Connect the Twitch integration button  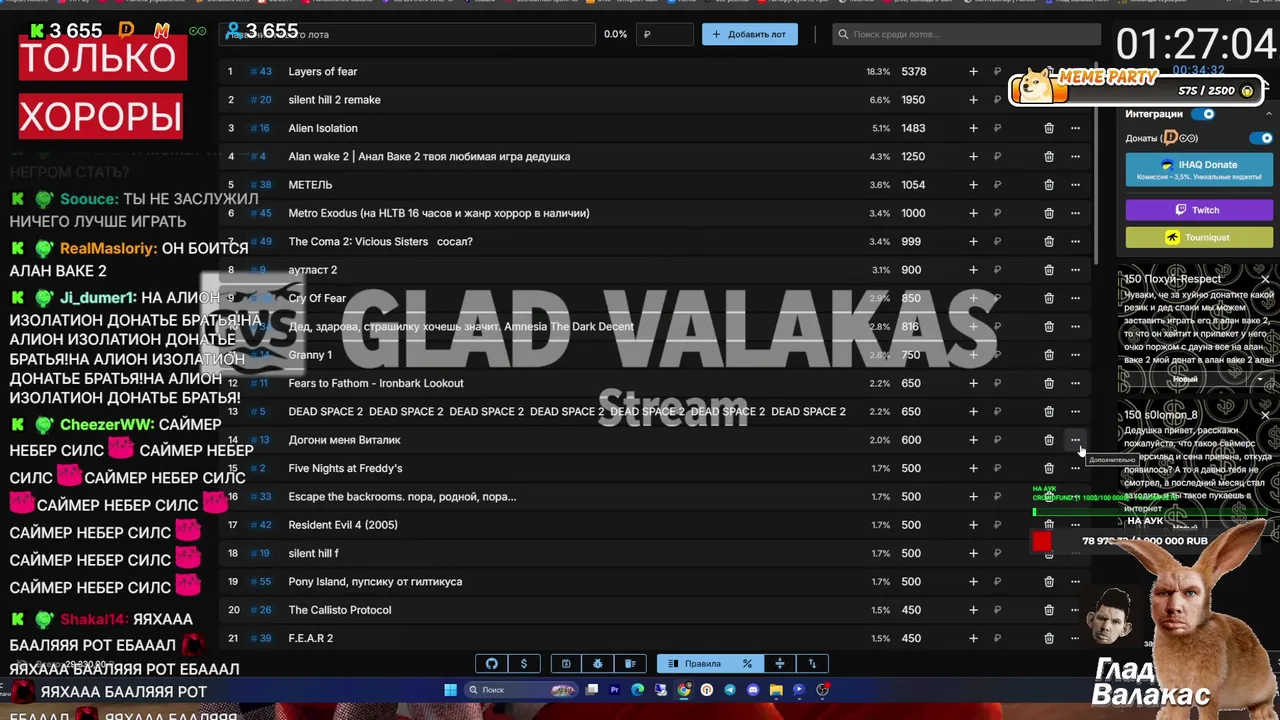[x=1199, y=210]
